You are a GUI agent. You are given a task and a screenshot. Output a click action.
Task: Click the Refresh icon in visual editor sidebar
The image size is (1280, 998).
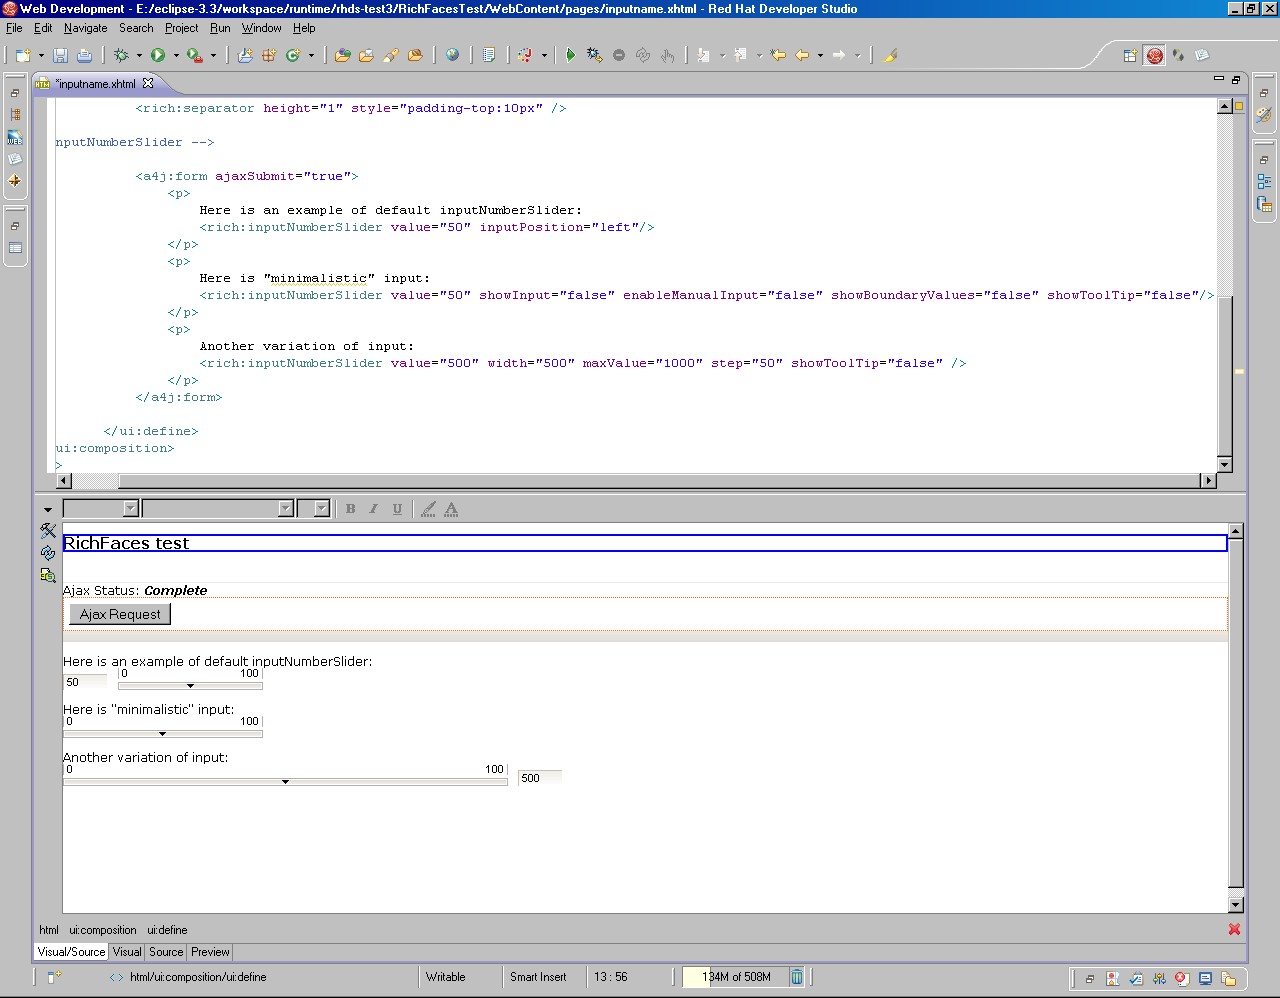48,553
